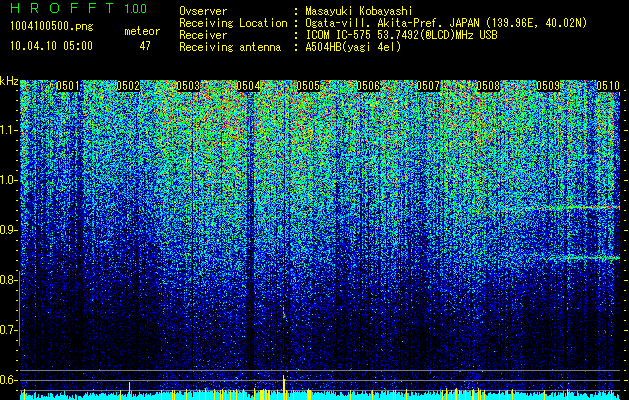The width and height of the screenshot is (629, 400).
Task: Click observer name Masayuki Kobayashi
Action: (359, 11)
